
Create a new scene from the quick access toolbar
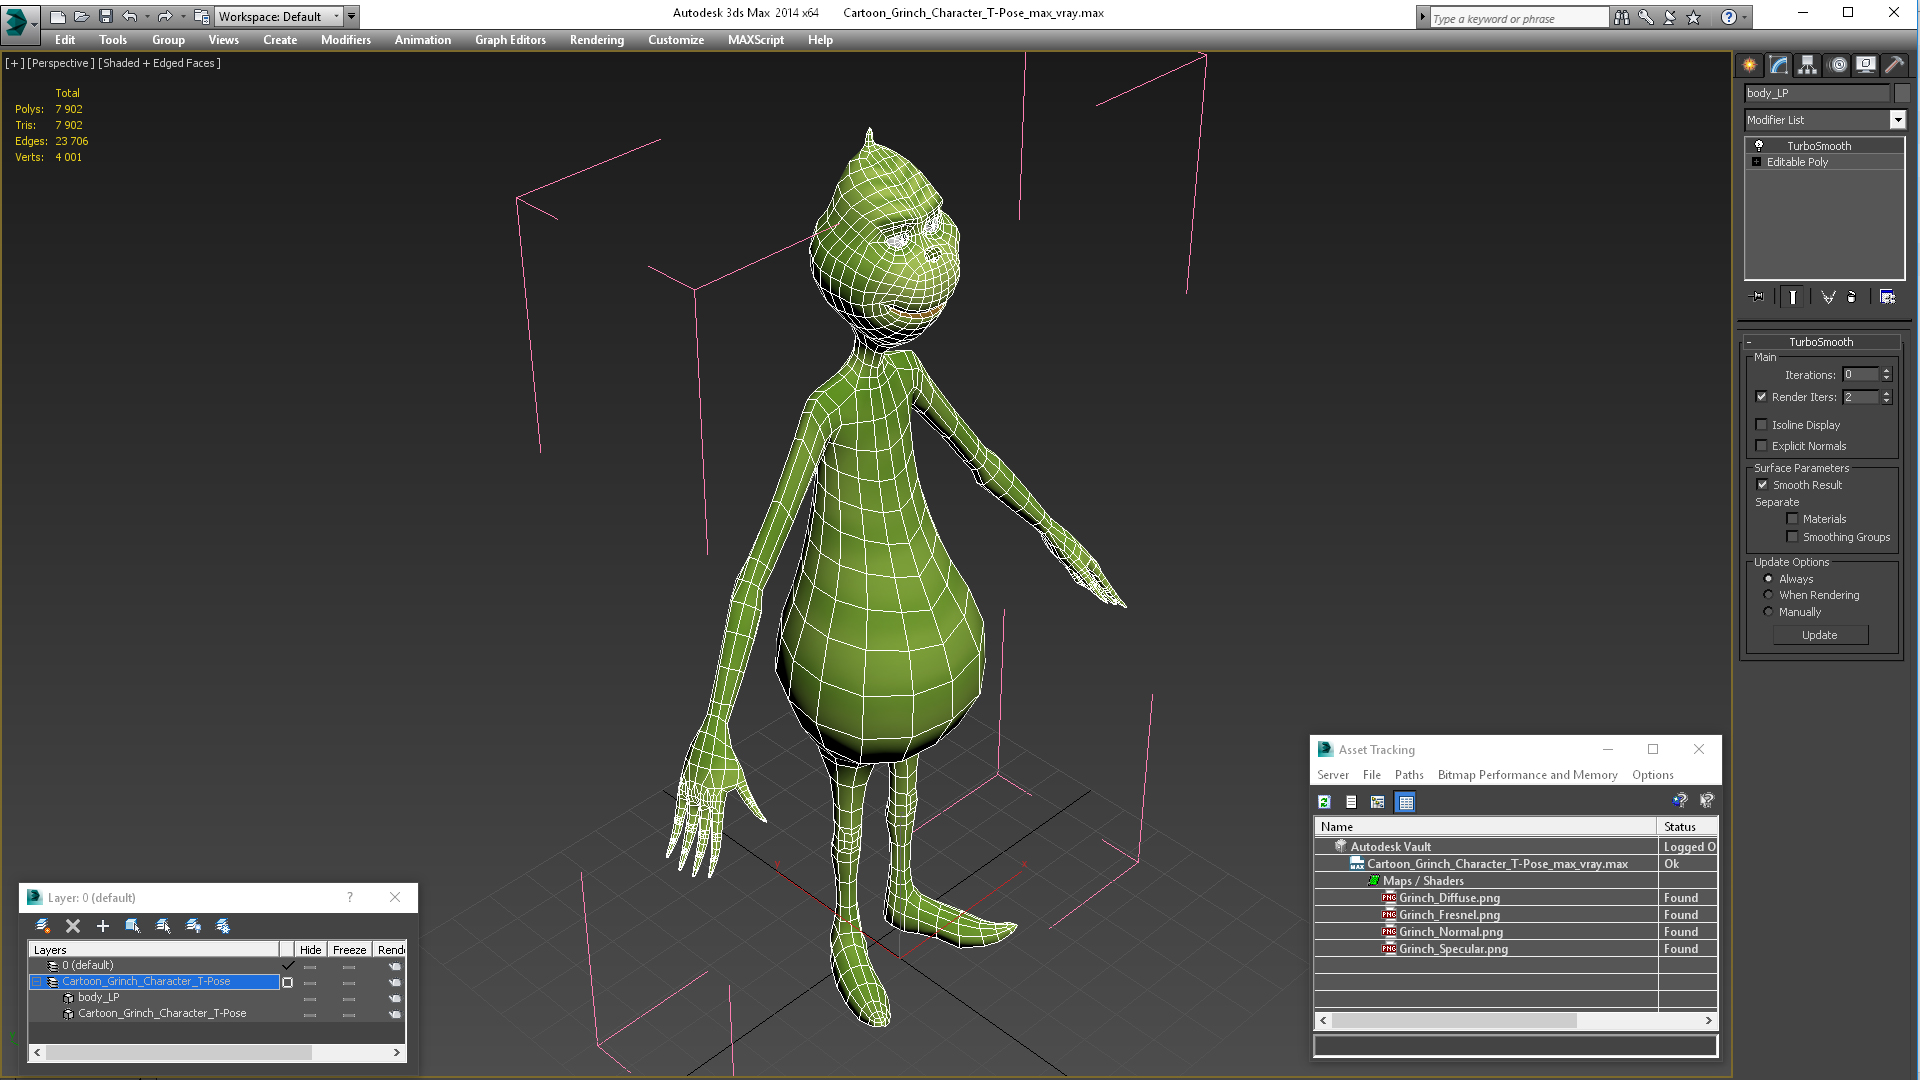[57, 16]
